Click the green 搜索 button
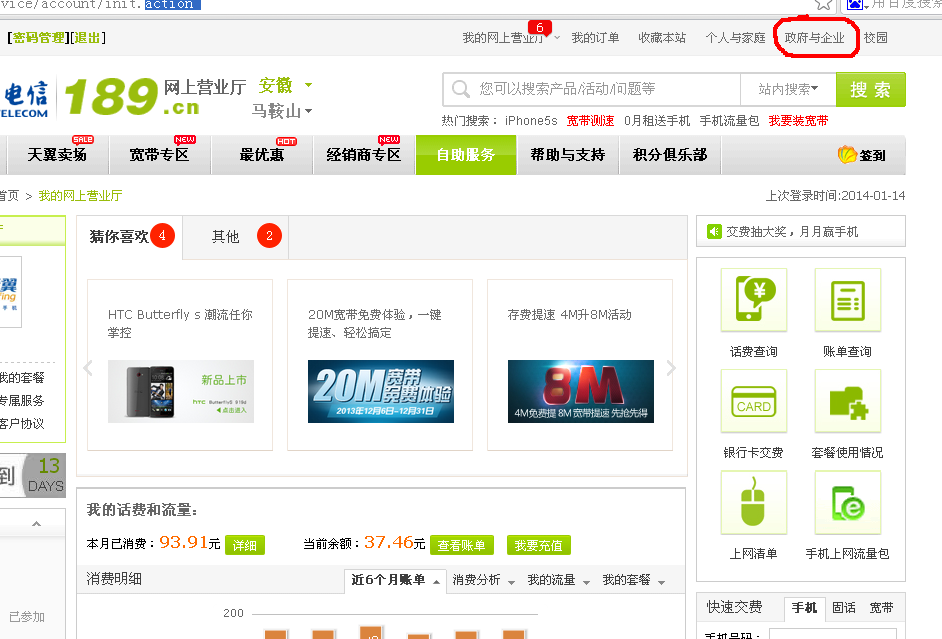Image resolution: width=942 pixels, height=639 pixels. coord(871,89)
